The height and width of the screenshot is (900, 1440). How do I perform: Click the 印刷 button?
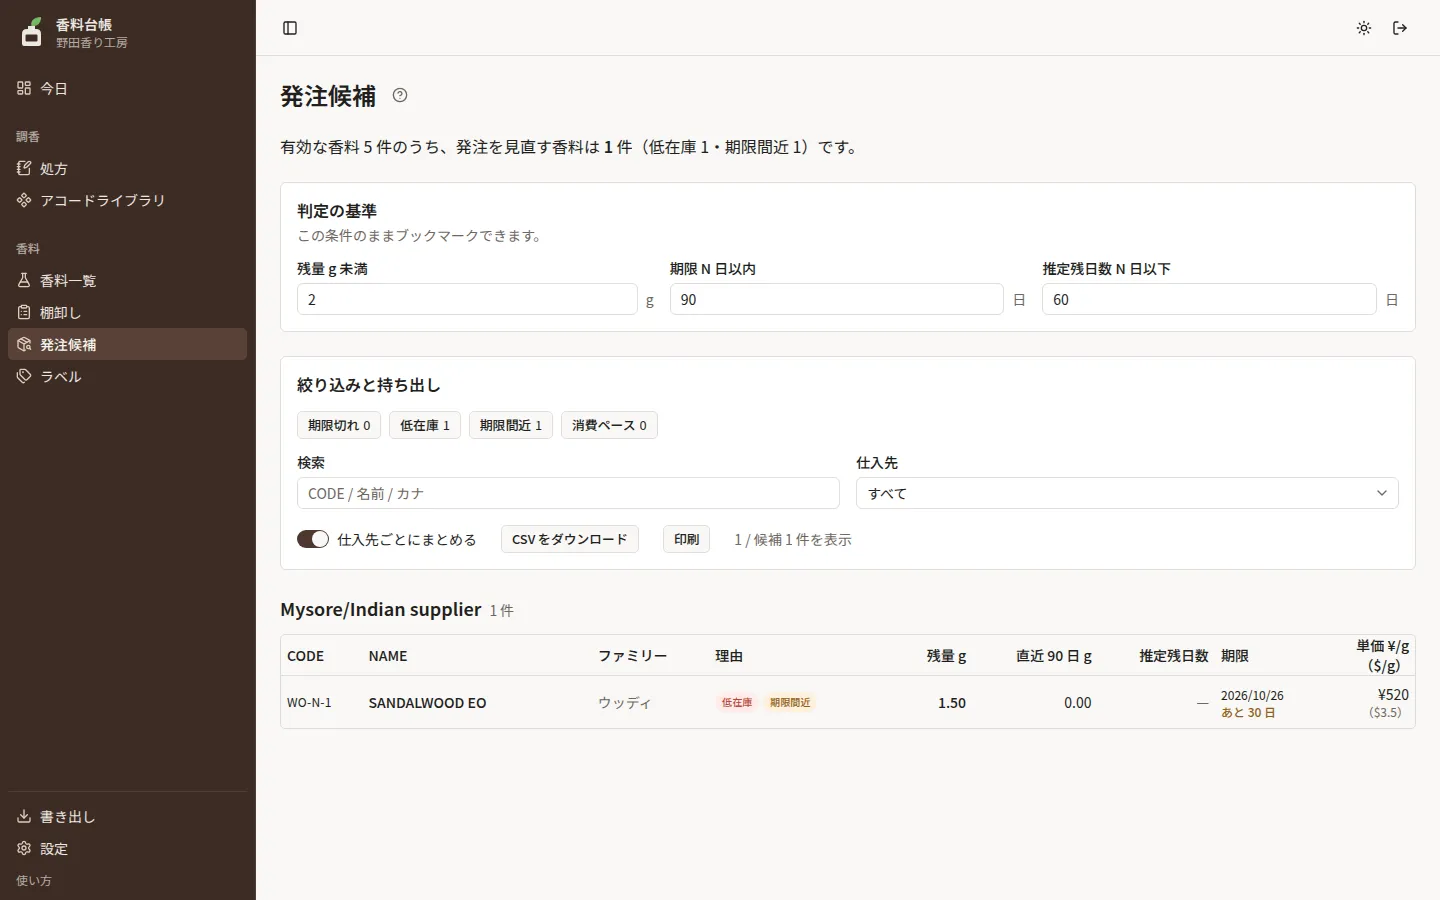[x=686, y=539]
